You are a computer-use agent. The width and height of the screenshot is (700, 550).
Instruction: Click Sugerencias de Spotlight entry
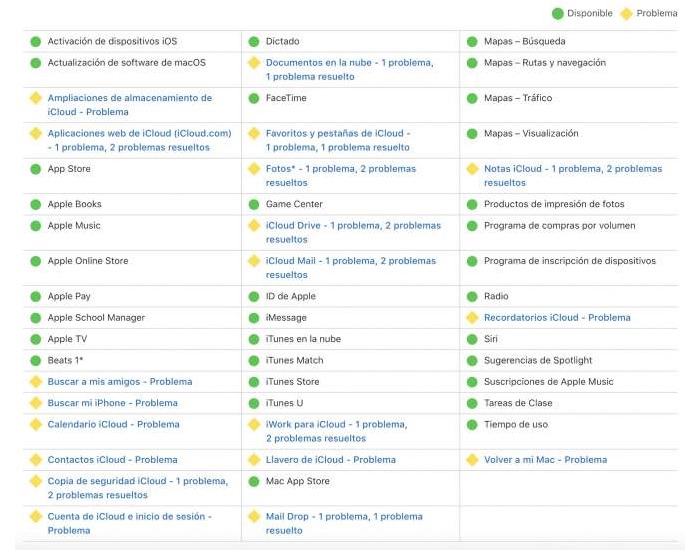coord(538,360)
